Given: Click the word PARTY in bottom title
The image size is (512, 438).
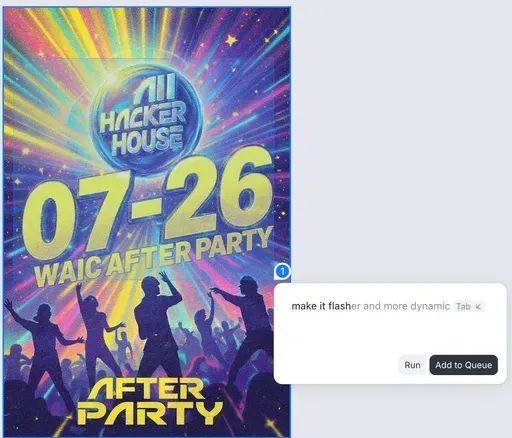Looking at the screenshot, I should click(x=149, y=416).
